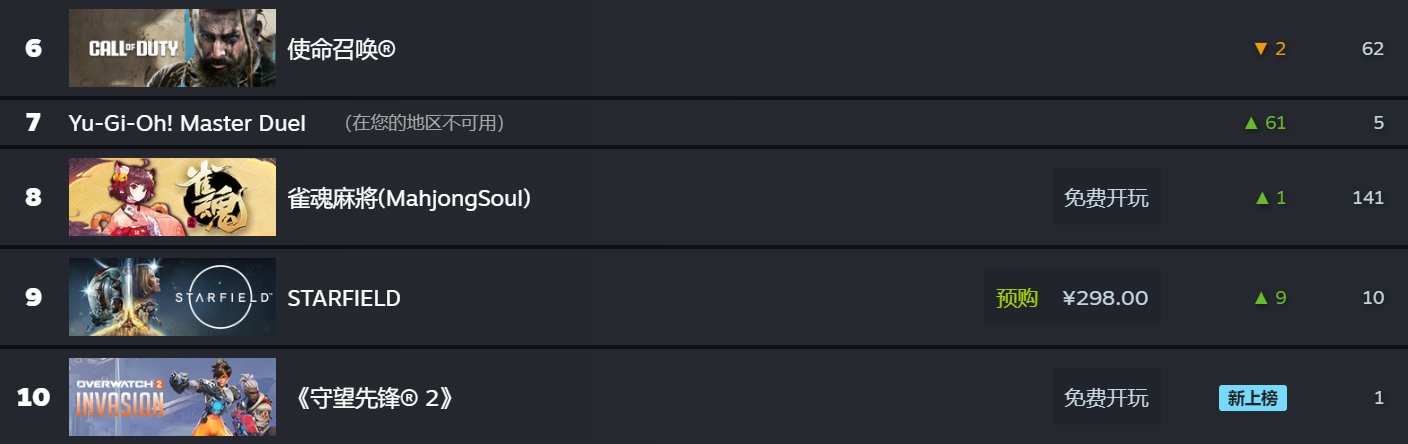The width and height of the screenshot is (1408, 444).
Task: Select 雀魂麻將(MahjongSoul) title text
Action: (x=408, y=198)
